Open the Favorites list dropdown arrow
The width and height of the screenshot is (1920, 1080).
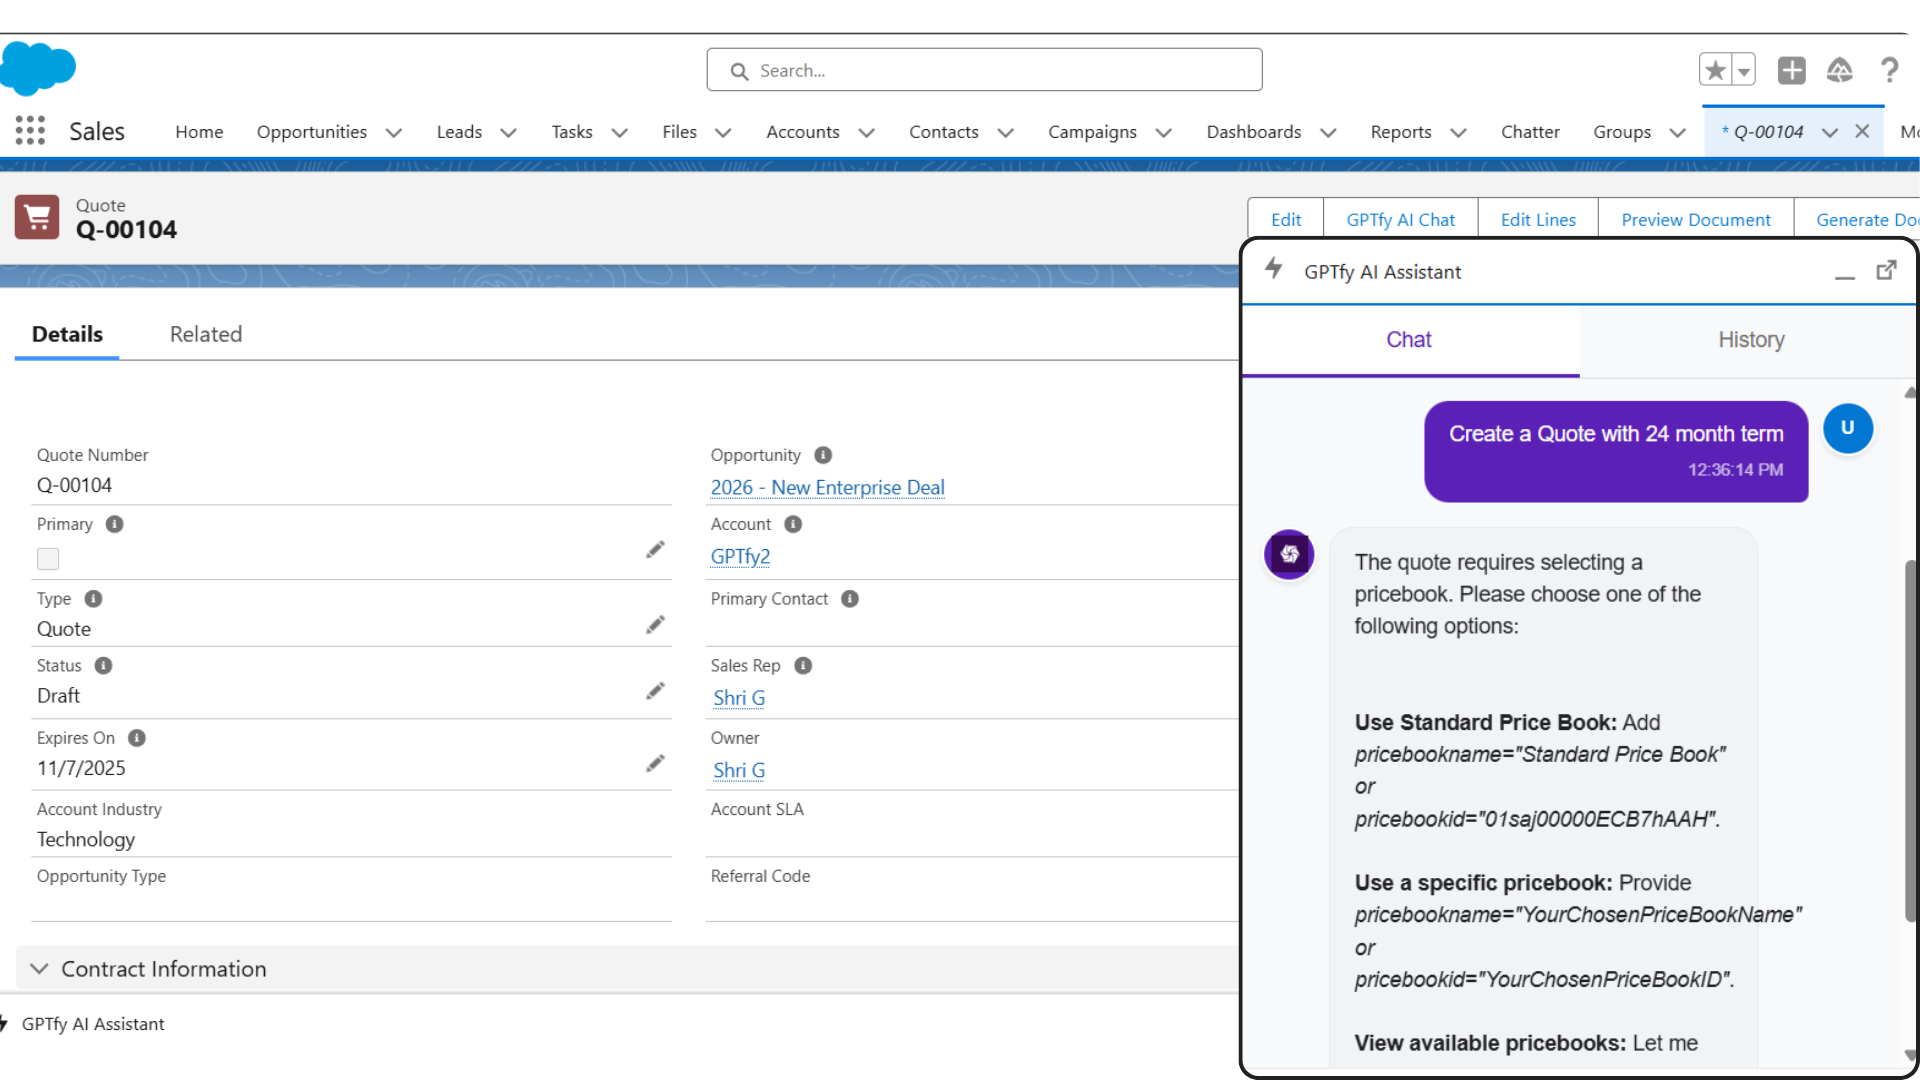pos(1744,71)
